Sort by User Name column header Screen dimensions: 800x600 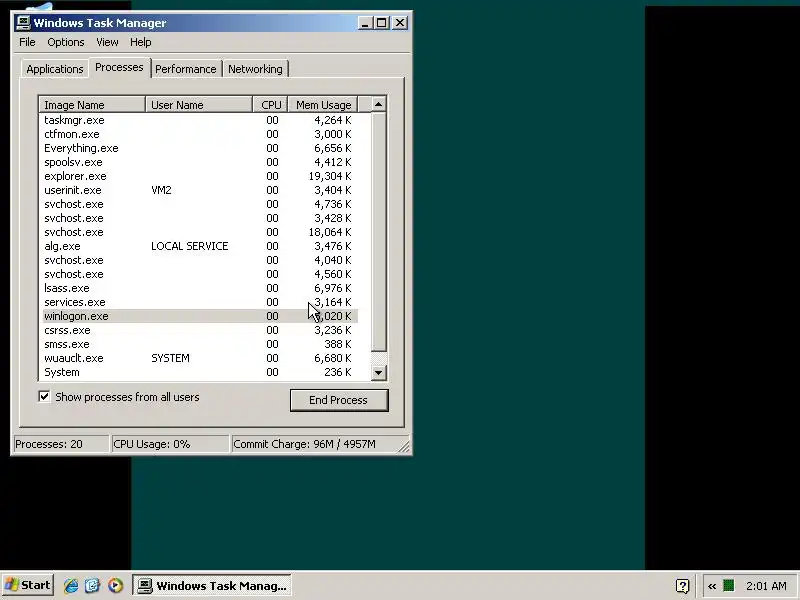coord(199,105)
